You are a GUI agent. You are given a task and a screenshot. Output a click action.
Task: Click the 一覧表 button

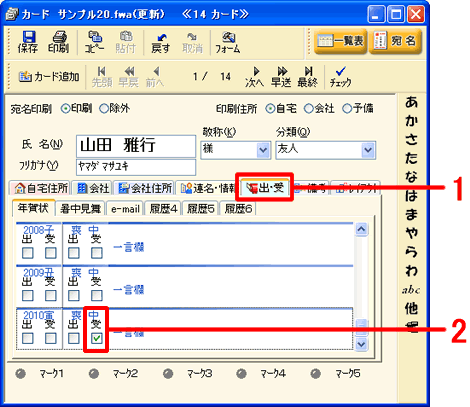click(340, 41)
